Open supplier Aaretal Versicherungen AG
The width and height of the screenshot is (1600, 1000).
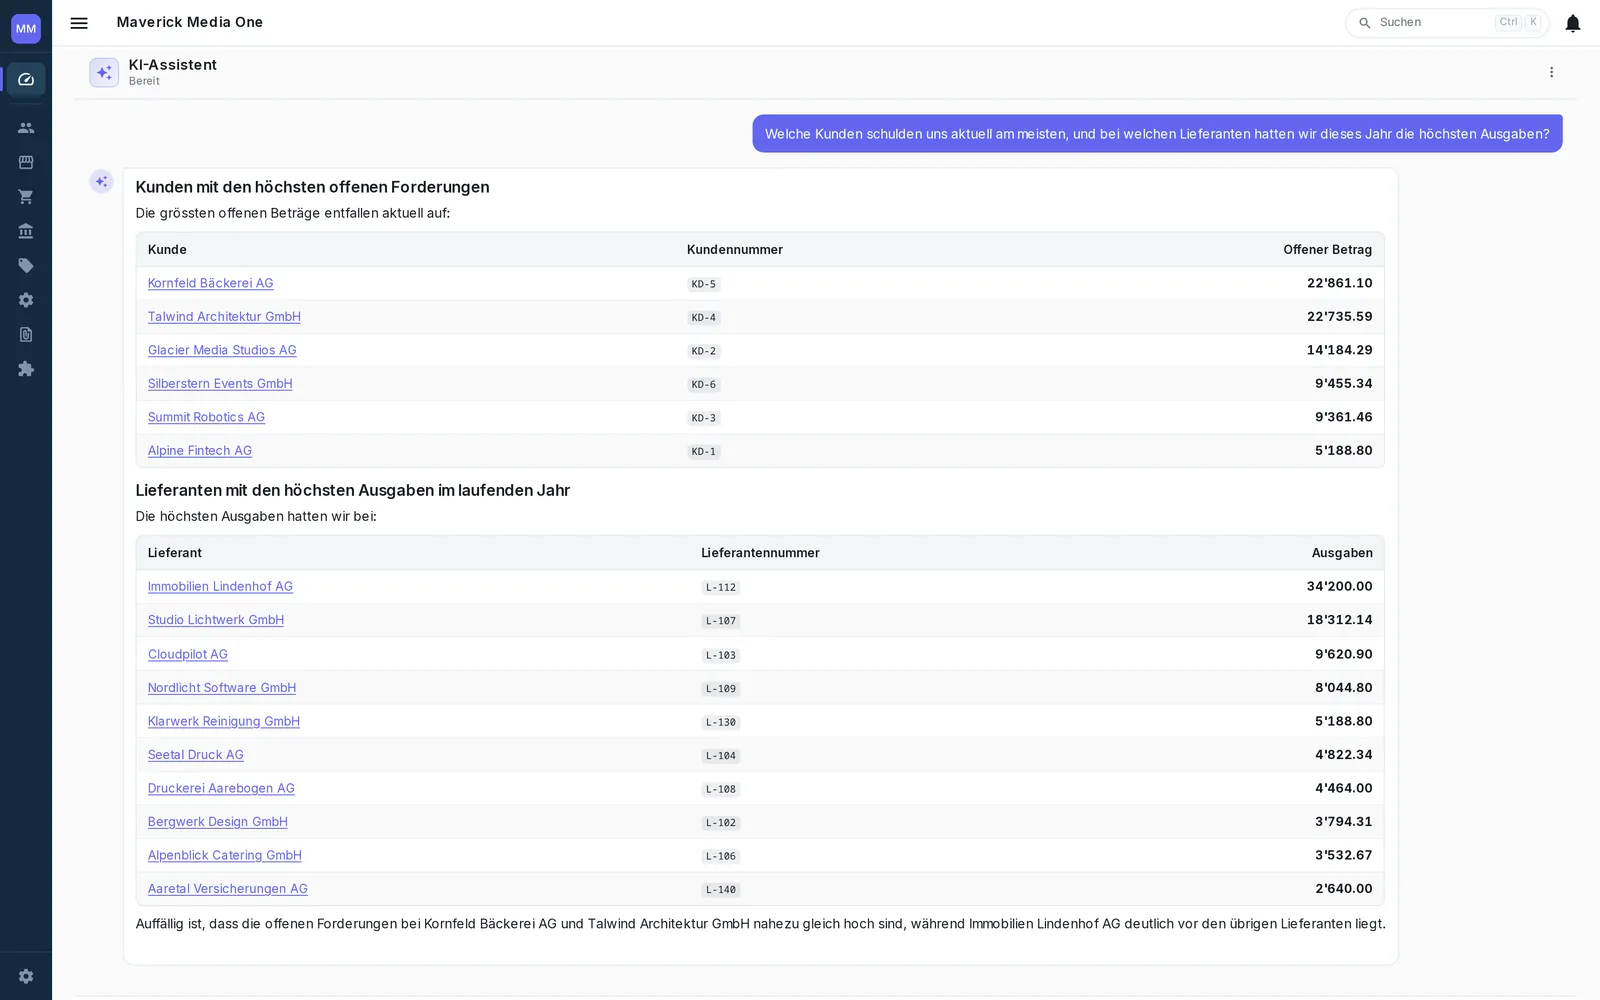pyautogui.click(x=228, y=889)
